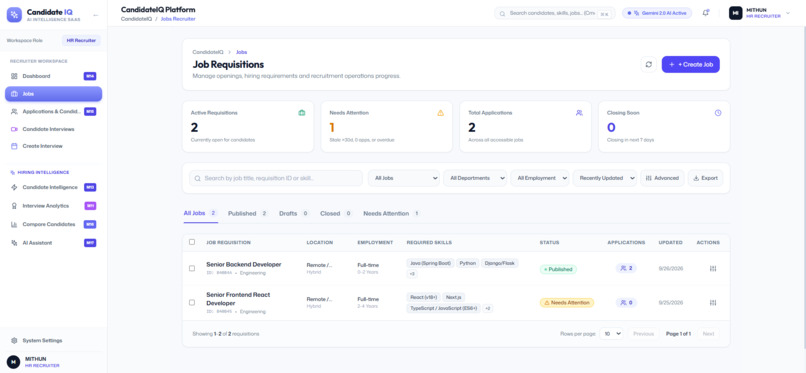Click the Applications & Candidates people icon
Image resolution: width=806 pixels, height=373 pixels.
14,111
